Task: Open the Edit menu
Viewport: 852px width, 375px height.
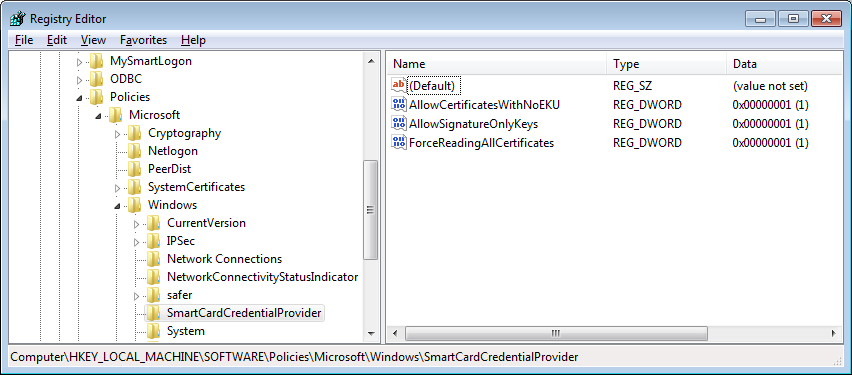Action: coord(57,40)
